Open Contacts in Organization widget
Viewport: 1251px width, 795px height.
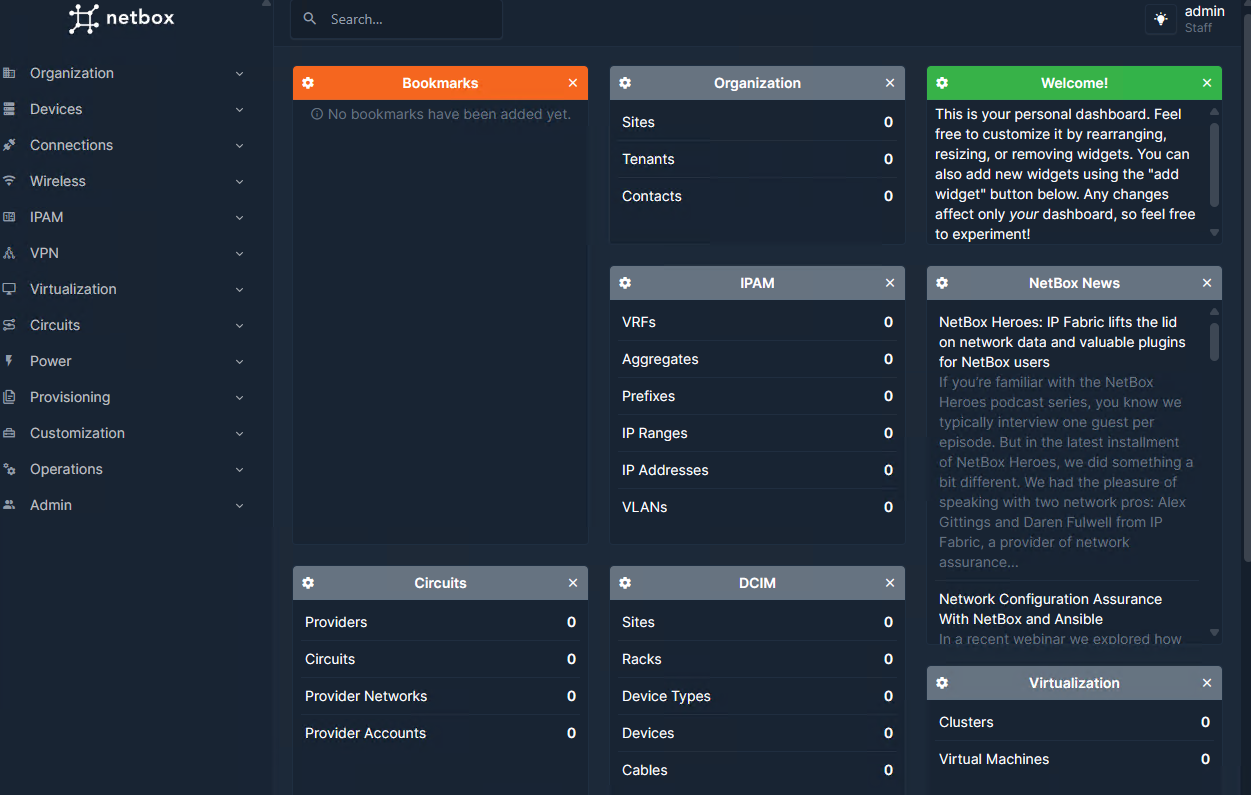(x=757, y=196)
